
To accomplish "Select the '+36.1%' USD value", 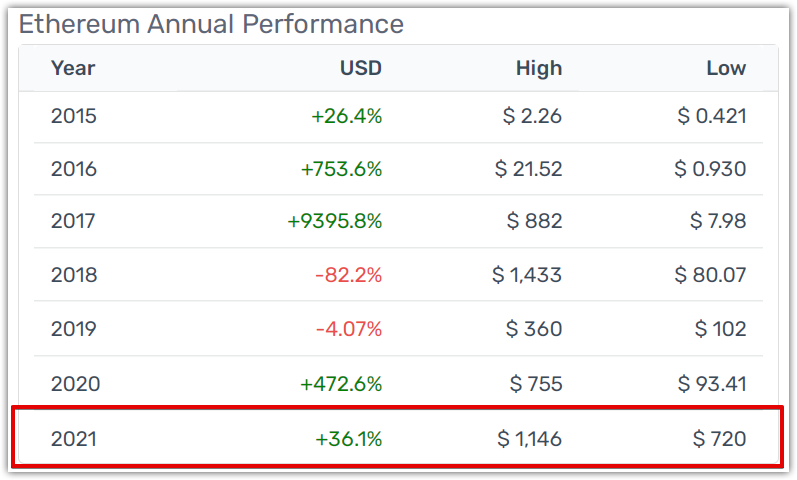I will (348, 439).
